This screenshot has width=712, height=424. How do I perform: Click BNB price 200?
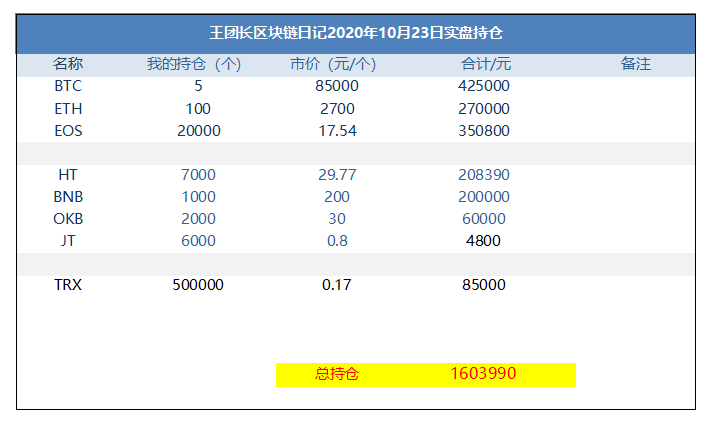(x=337, y=197)
